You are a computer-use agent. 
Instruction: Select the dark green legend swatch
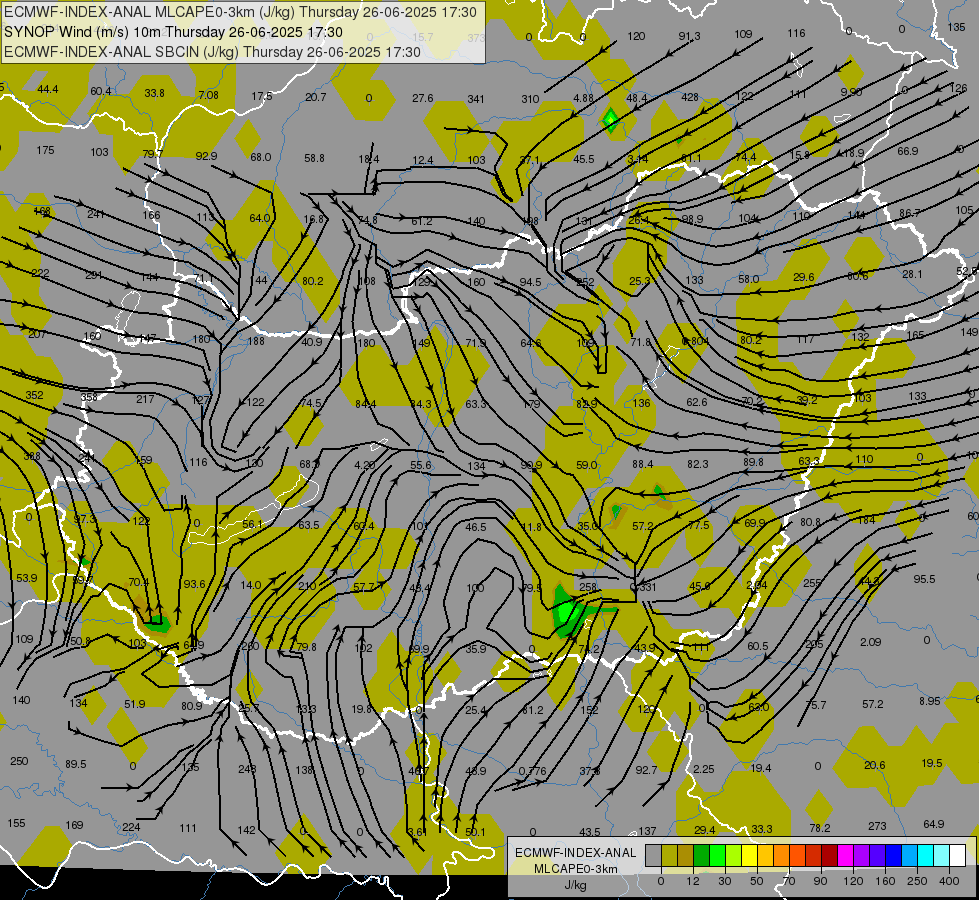pos(701,855)
